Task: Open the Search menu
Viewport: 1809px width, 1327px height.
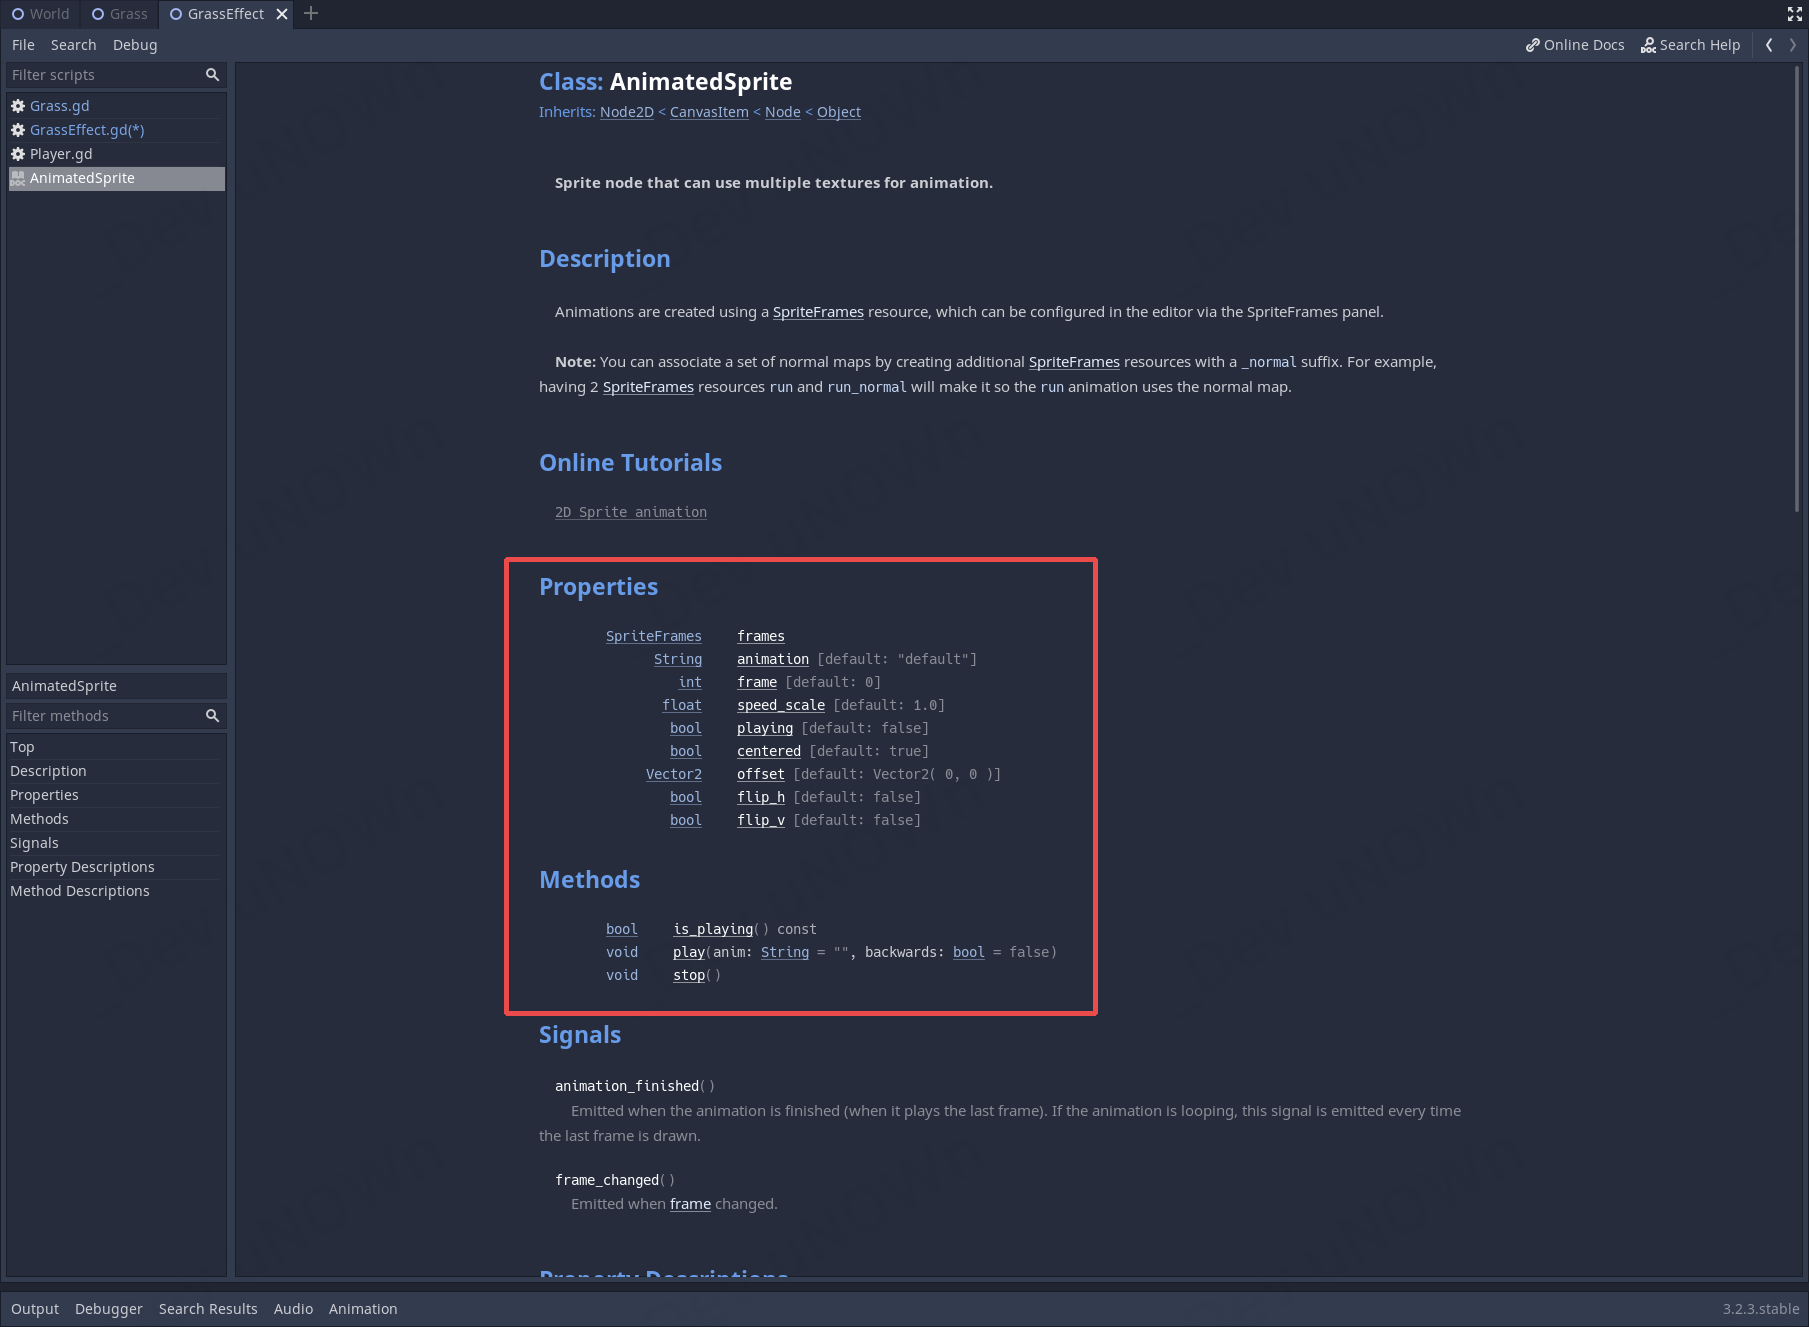Action: coord(74,45)
